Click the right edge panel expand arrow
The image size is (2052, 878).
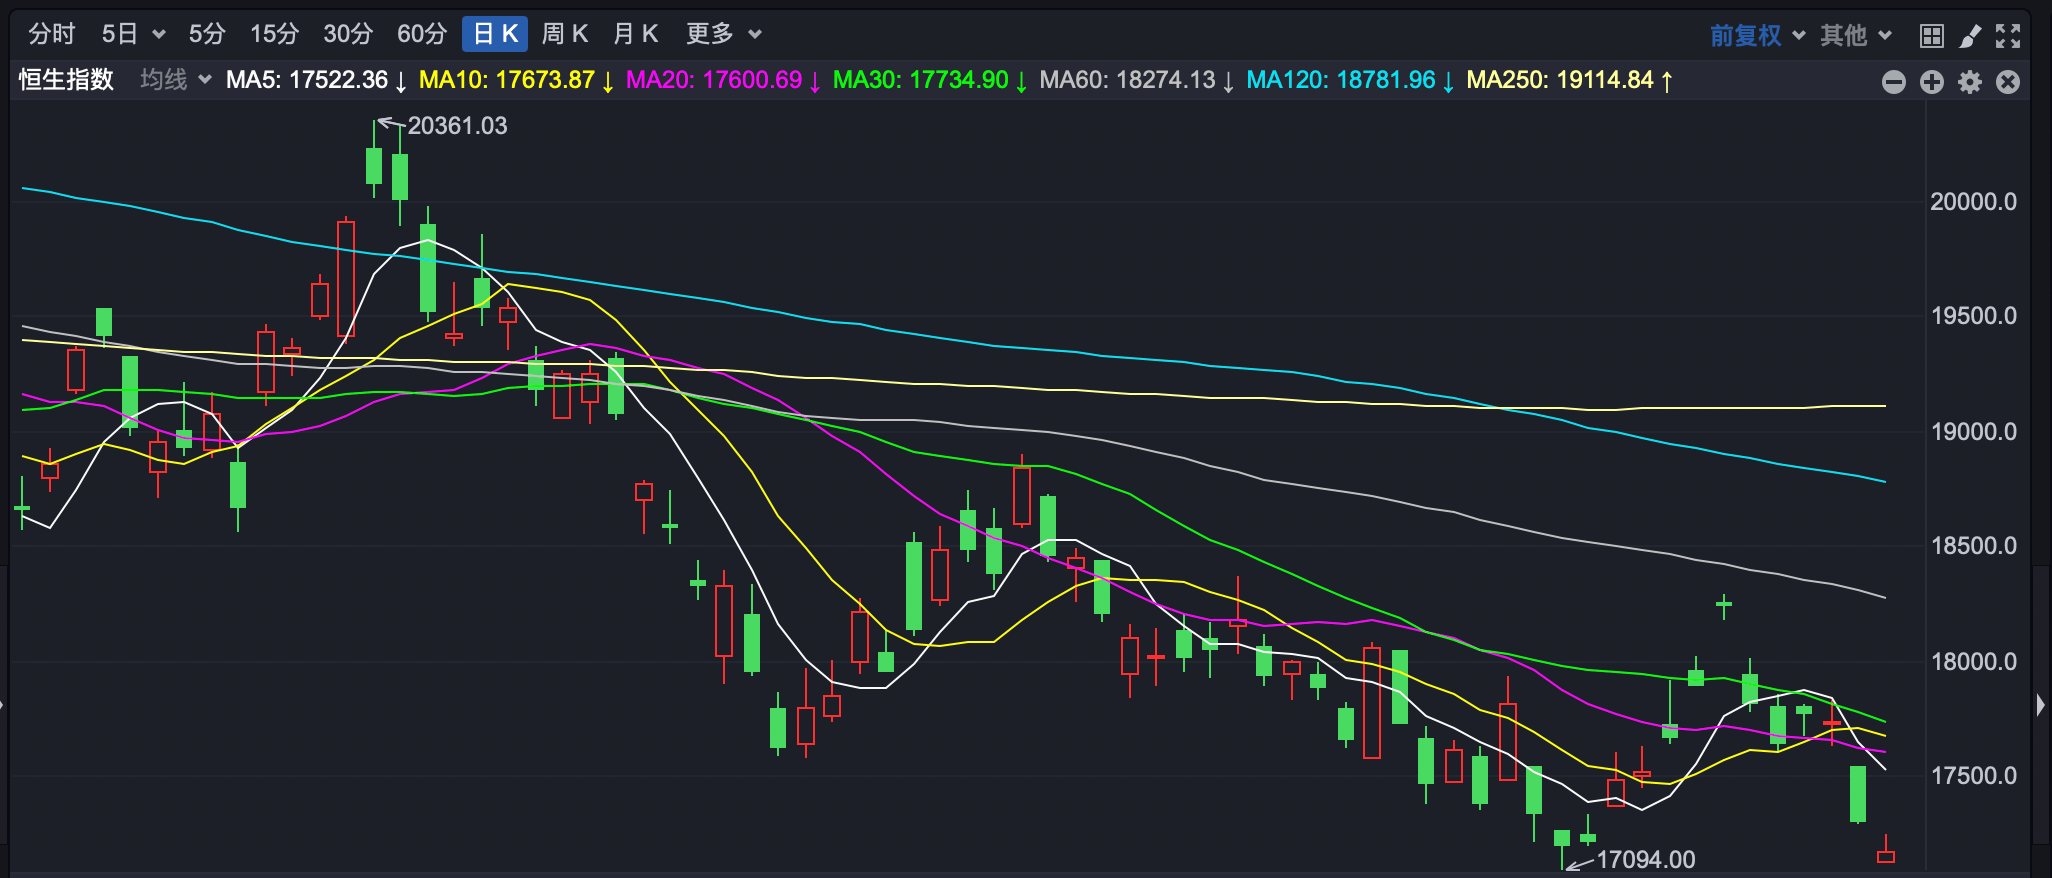(x=2041, y=704)
